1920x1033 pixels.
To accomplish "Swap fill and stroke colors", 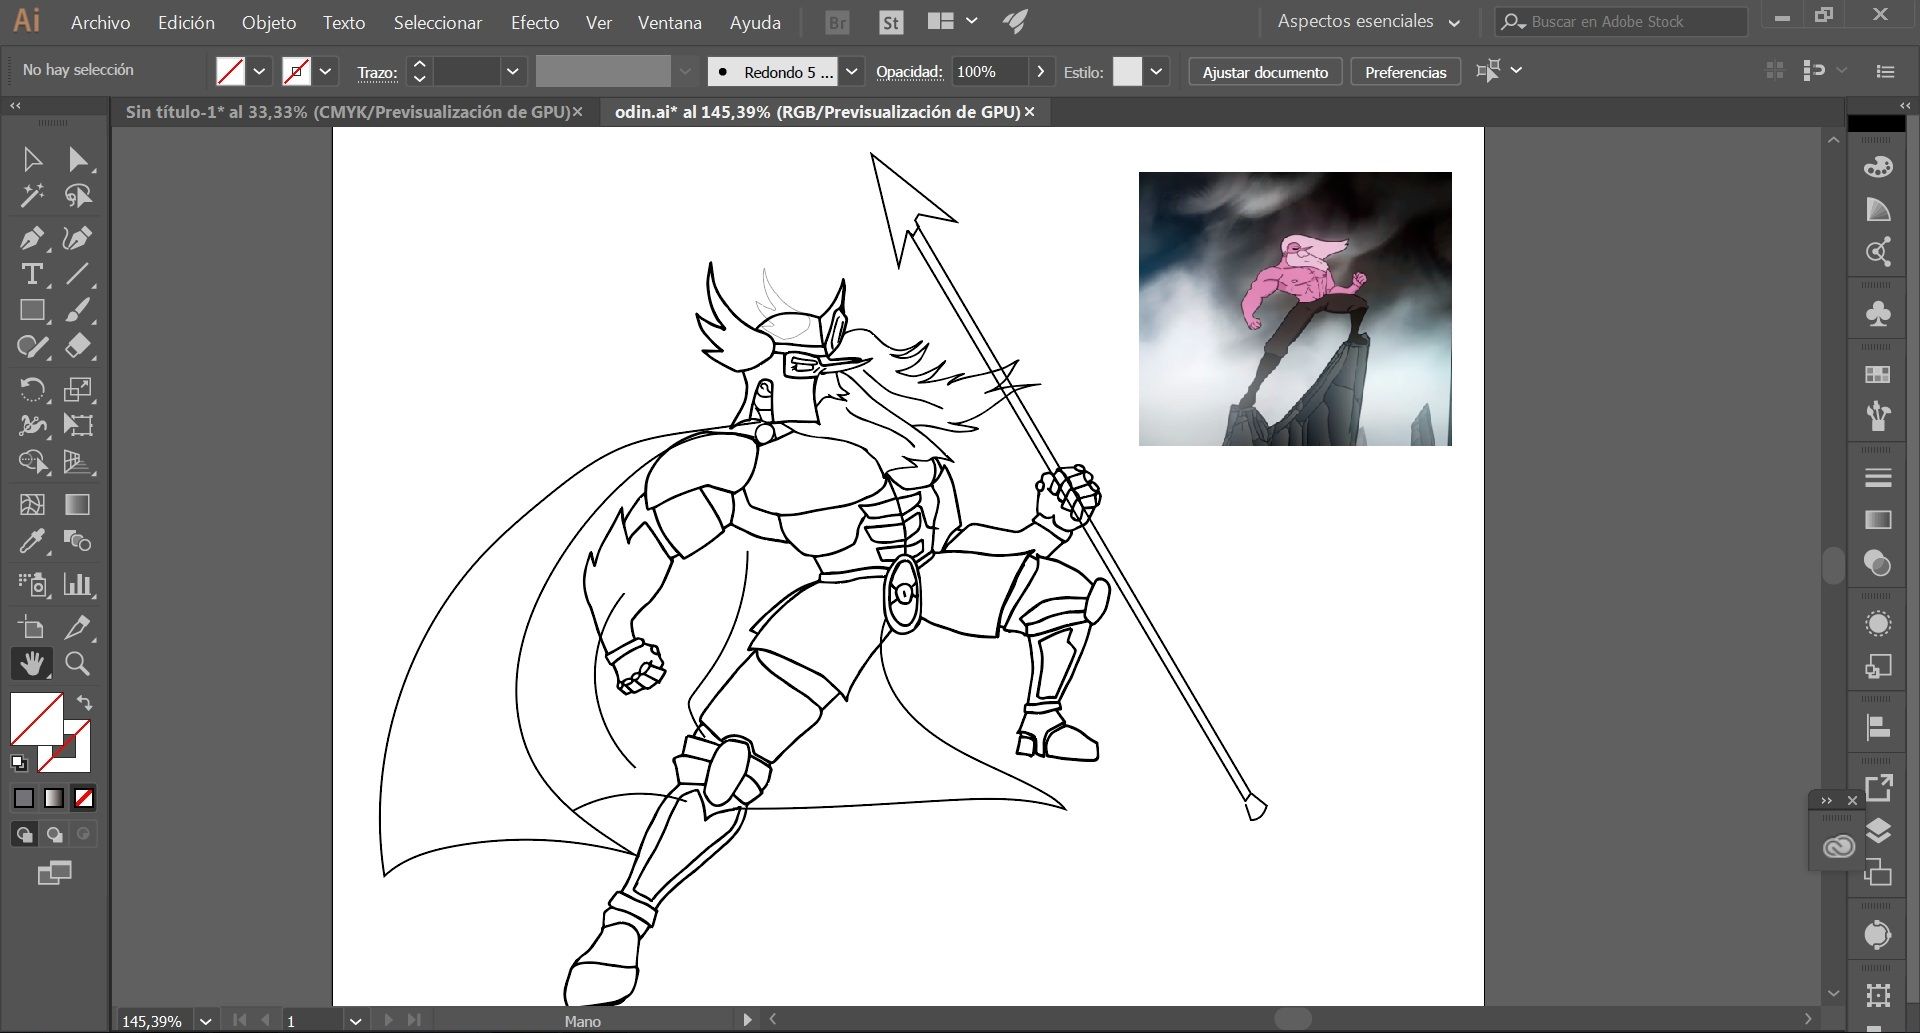I will [x=85, y=702].
